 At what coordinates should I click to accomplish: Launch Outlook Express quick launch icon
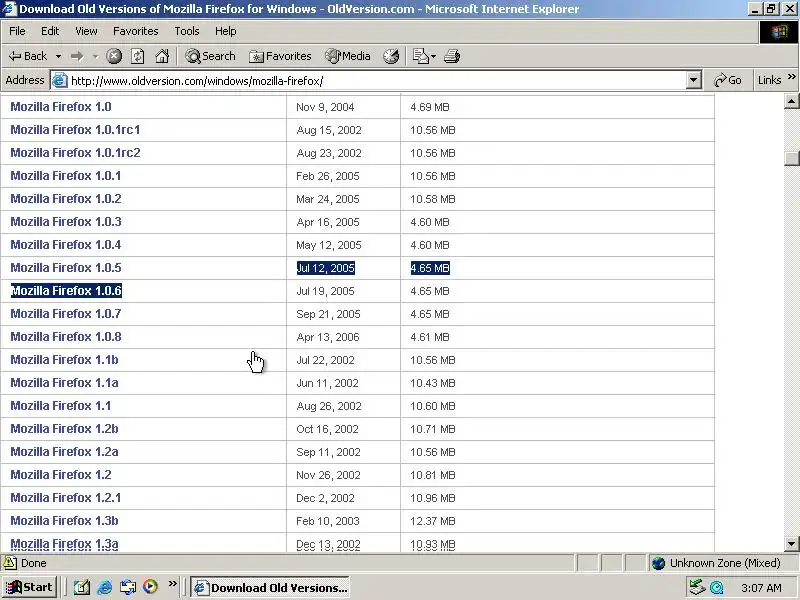click(128, 587)
